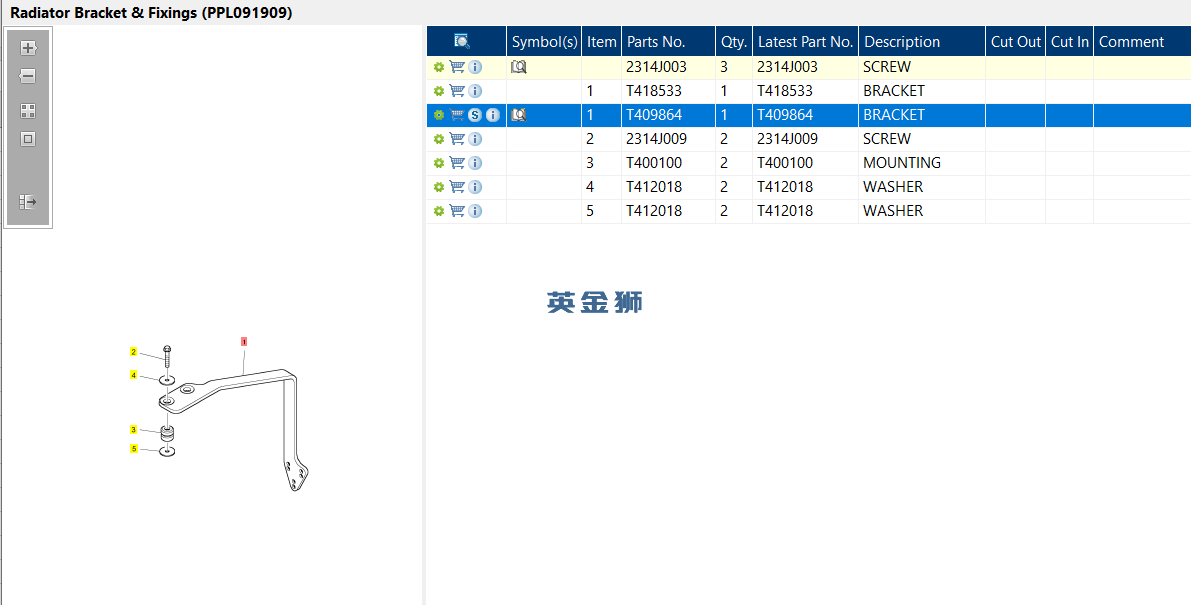Click callout 5 next to lower washer
Viewport: 1191px width, 605px height.
click(x=134, y=449)
